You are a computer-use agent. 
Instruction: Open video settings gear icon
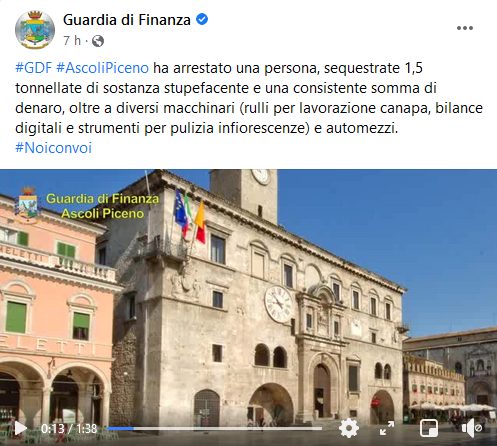[x=349, y=428]
